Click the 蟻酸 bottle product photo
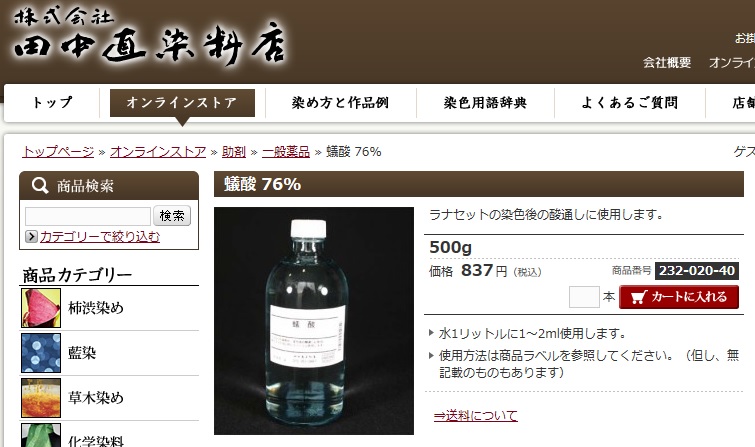 pyautogui.click(x=314, y=321)
